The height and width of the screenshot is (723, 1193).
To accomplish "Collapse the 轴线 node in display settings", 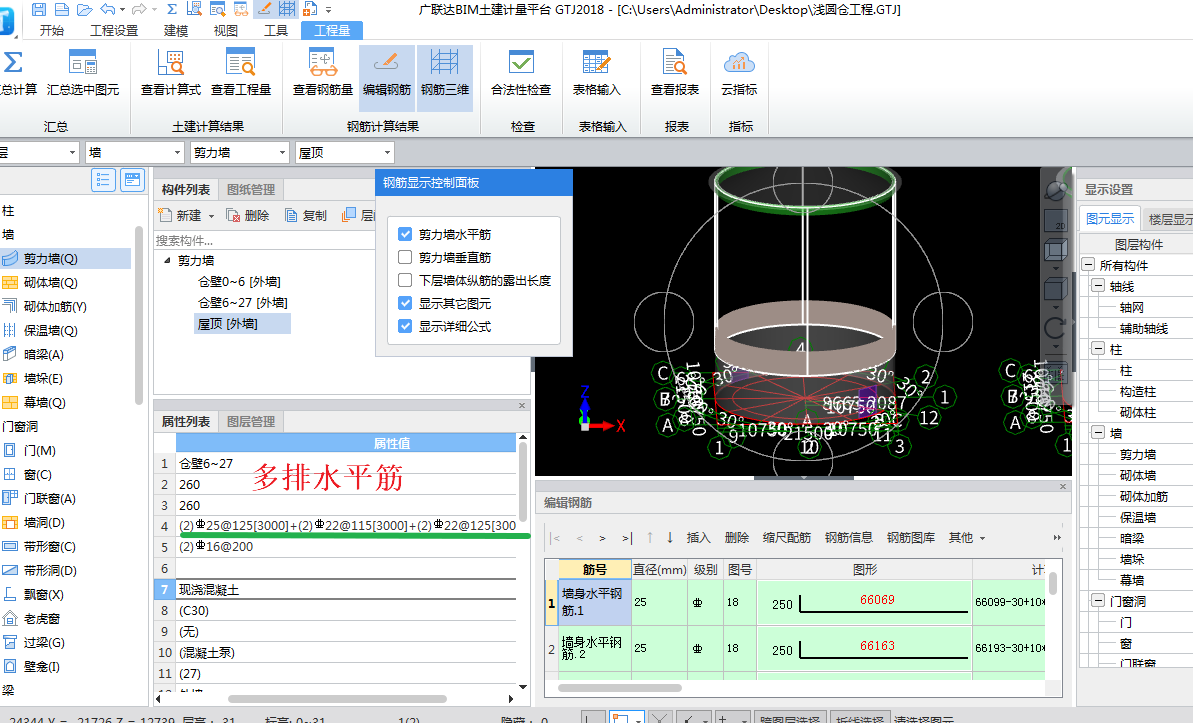I will point(1098,286).
